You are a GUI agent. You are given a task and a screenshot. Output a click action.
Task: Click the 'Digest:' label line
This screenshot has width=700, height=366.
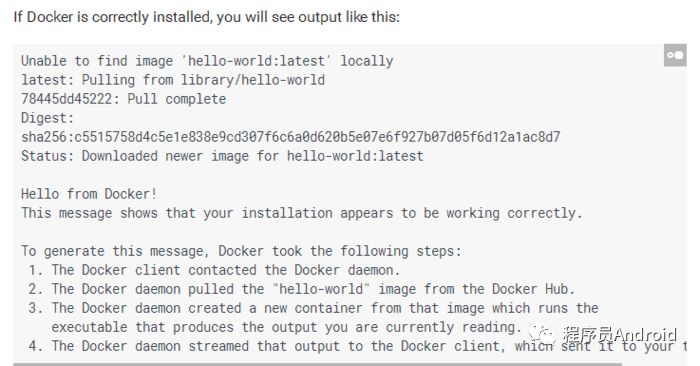pyautogui.click(x=47, y=118)
